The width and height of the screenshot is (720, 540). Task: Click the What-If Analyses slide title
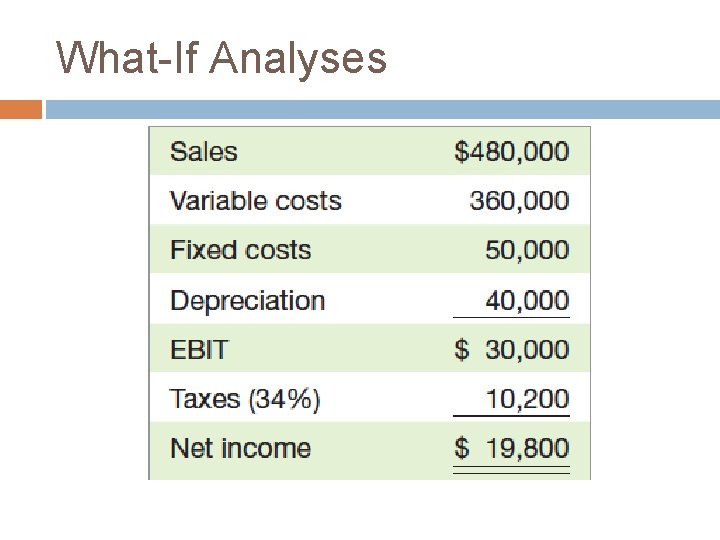(x=221, y=58)
